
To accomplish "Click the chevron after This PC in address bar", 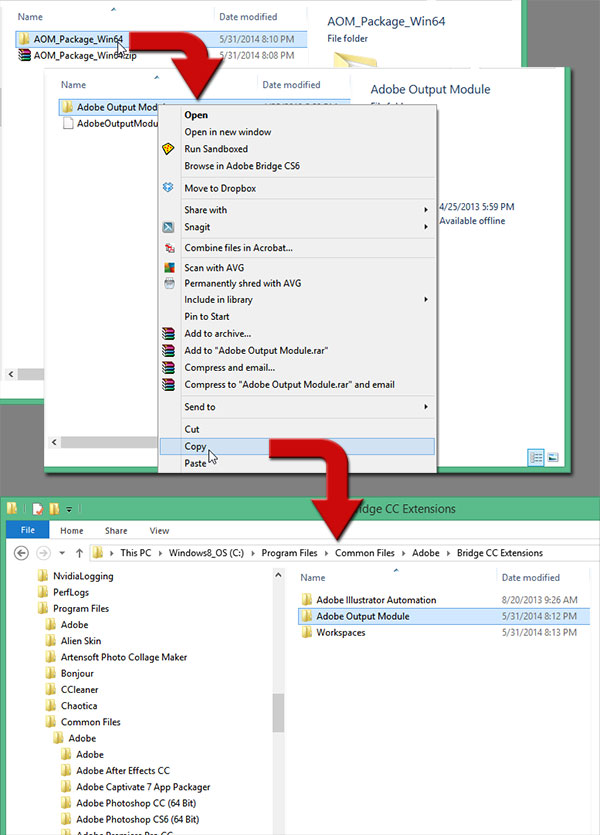I will coord(160,553).
